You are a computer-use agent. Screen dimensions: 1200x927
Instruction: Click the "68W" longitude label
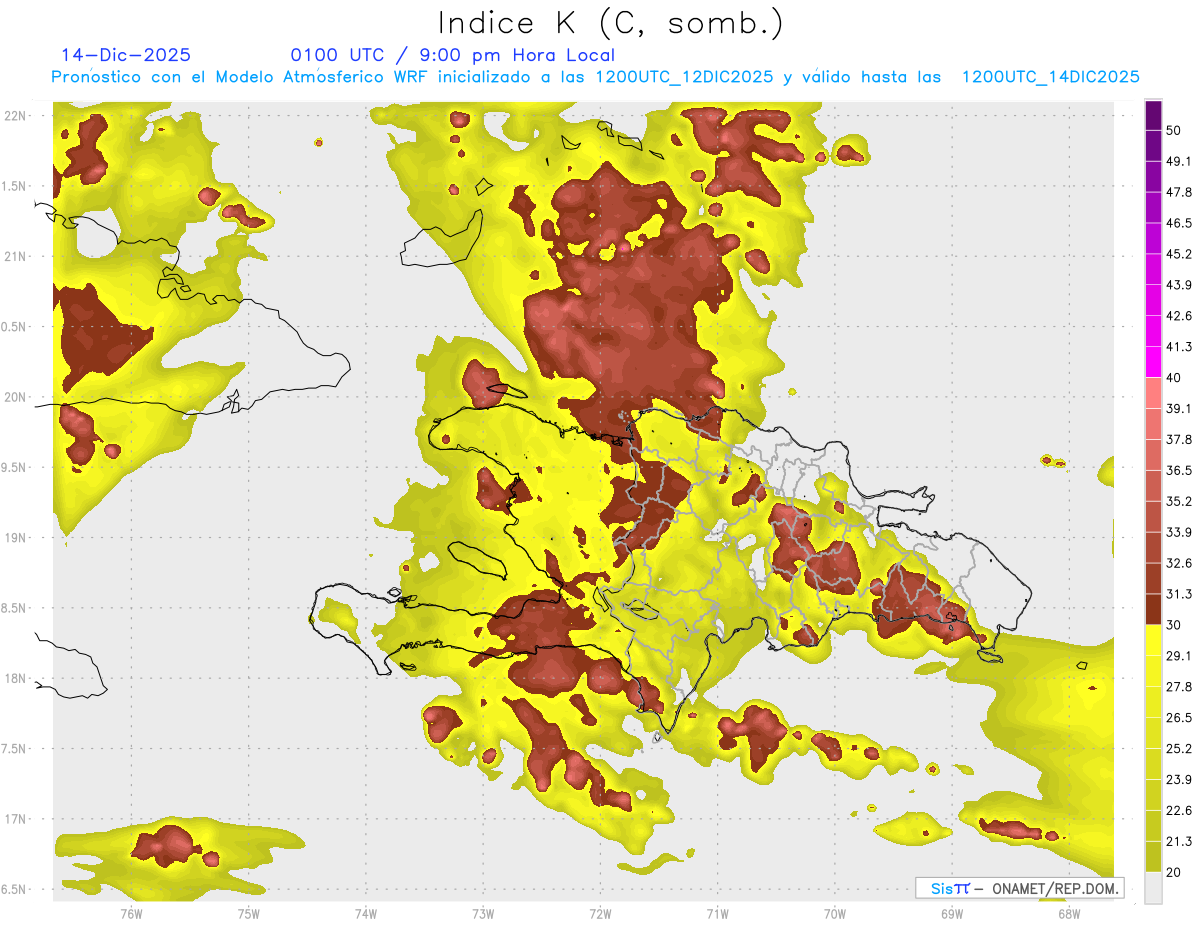click(1069, 914)
